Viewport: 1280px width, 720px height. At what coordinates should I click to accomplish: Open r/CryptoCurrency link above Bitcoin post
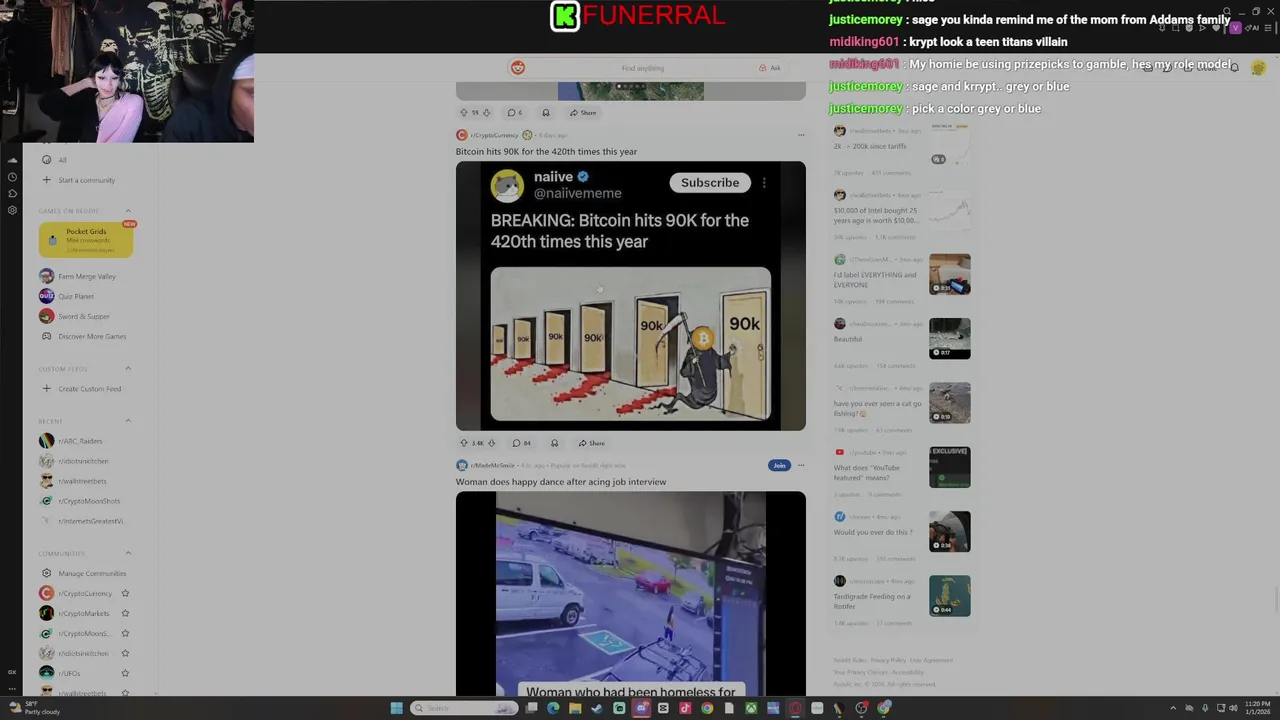tap(494, 135)
